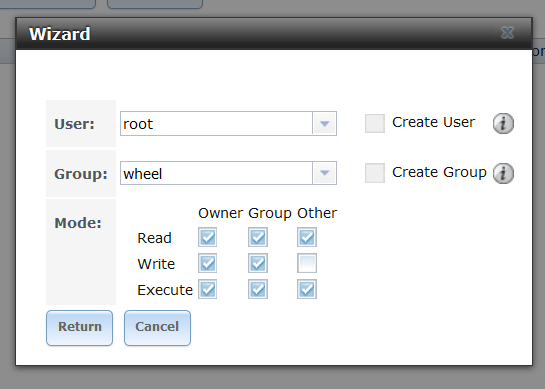Open the User dropdown arrow
Image resolution: width=545 pixels, height=389 pixels.
(x=325, y=123)
